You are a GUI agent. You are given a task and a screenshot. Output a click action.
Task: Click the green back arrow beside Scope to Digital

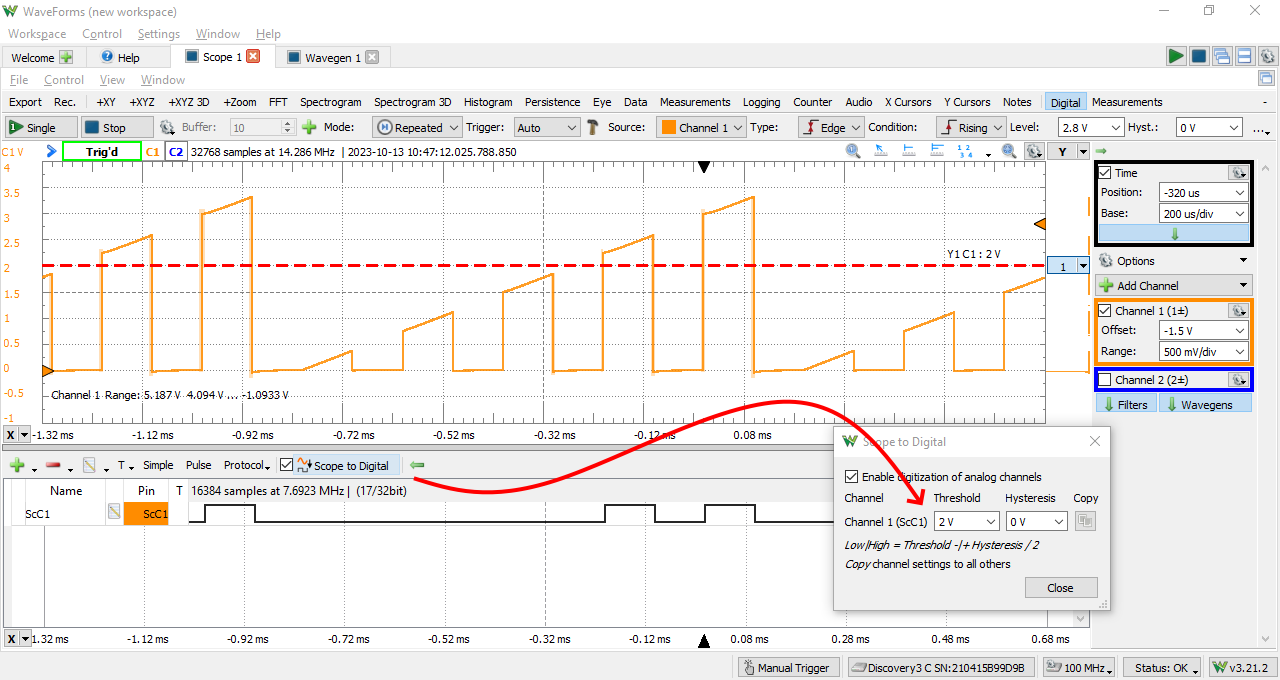click(x=417, y=465)
